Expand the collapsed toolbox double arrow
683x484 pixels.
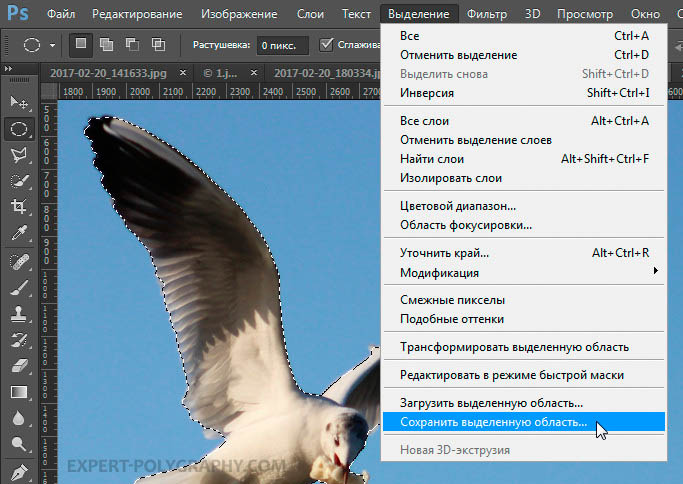(x=8, y=68)
